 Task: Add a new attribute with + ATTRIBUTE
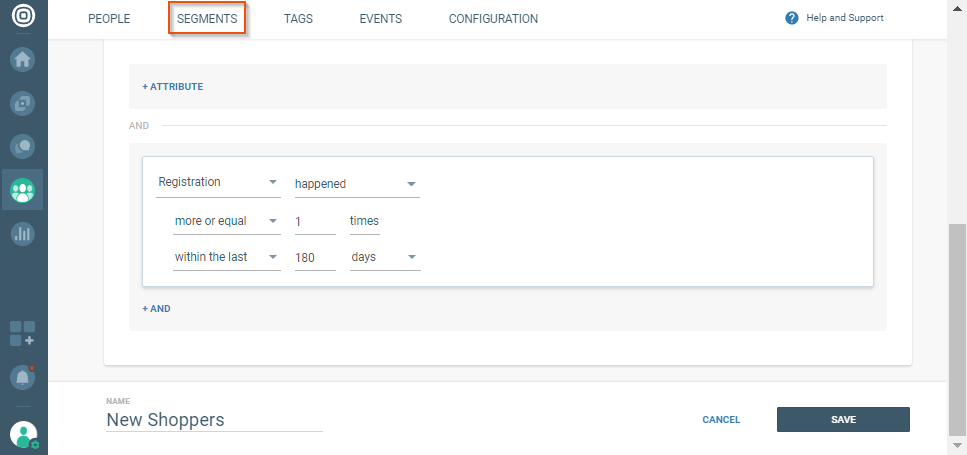(172, 87)
